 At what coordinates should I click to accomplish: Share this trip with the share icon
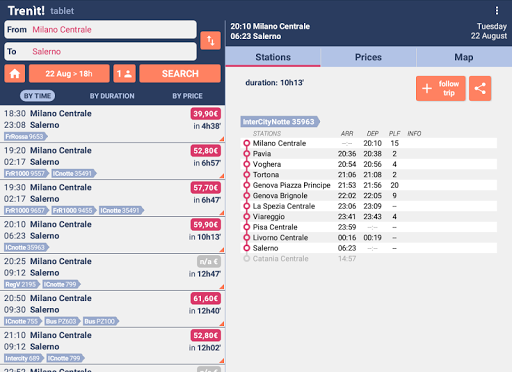click(480, 88)
